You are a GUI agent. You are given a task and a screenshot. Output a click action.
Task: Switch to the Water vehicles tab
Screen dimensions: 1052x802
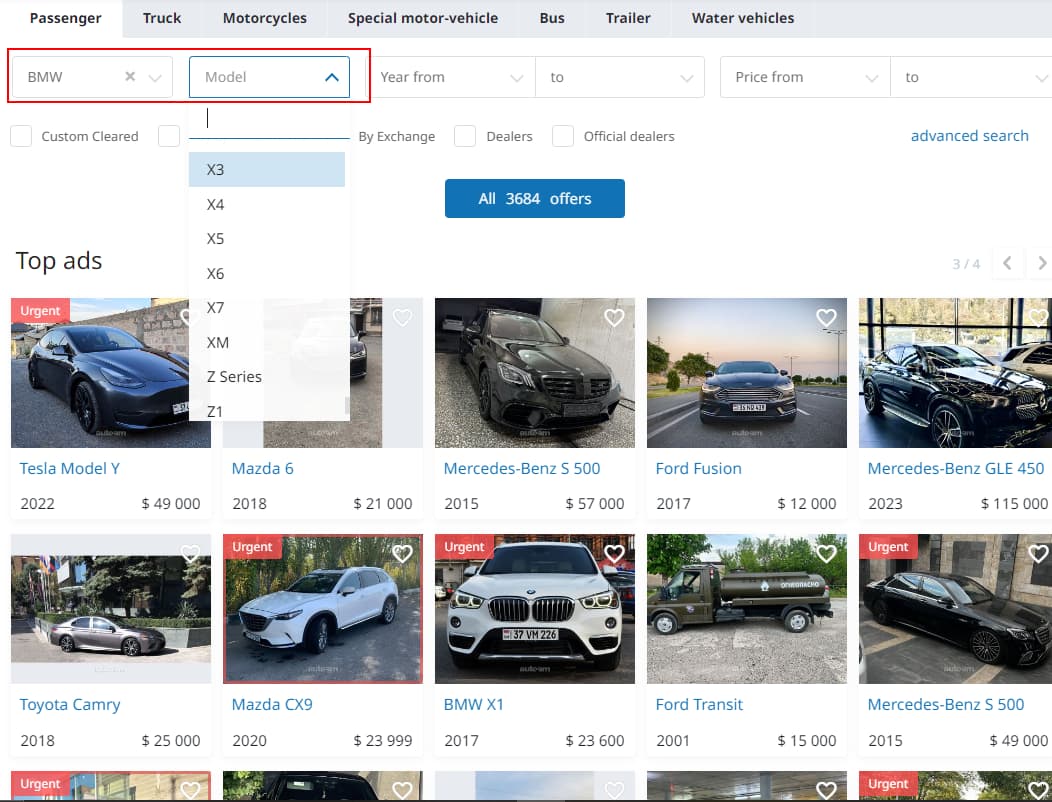(x=743, y=18)
